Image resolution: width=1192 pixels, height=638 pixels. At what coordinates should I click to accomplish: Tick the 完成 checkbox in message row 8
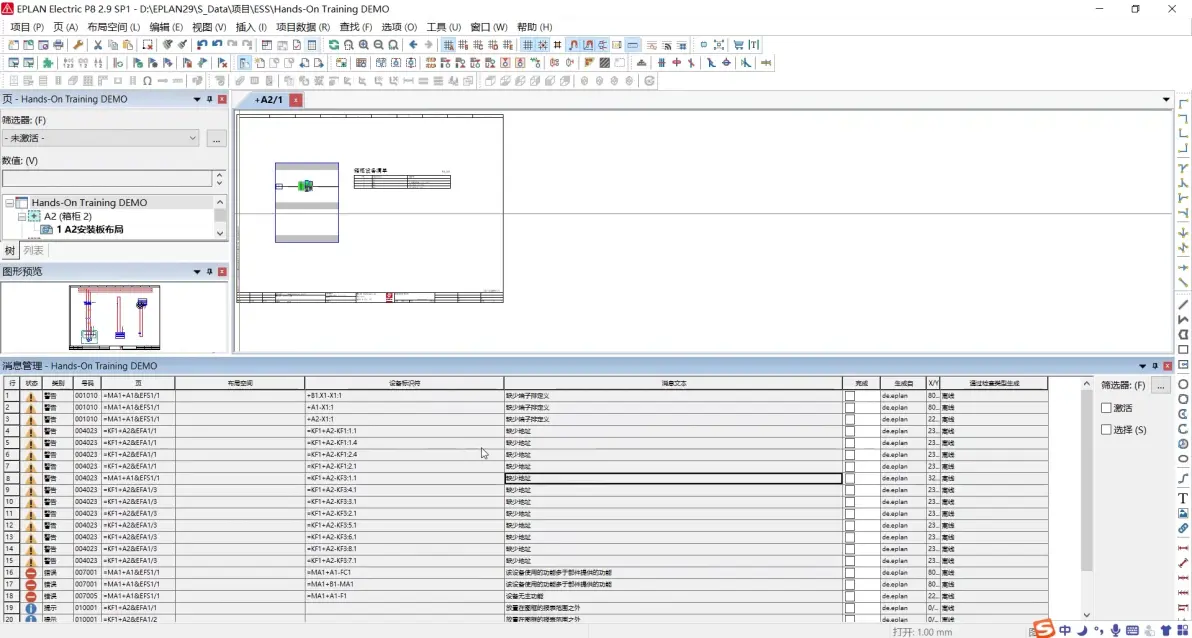[850, 478]
